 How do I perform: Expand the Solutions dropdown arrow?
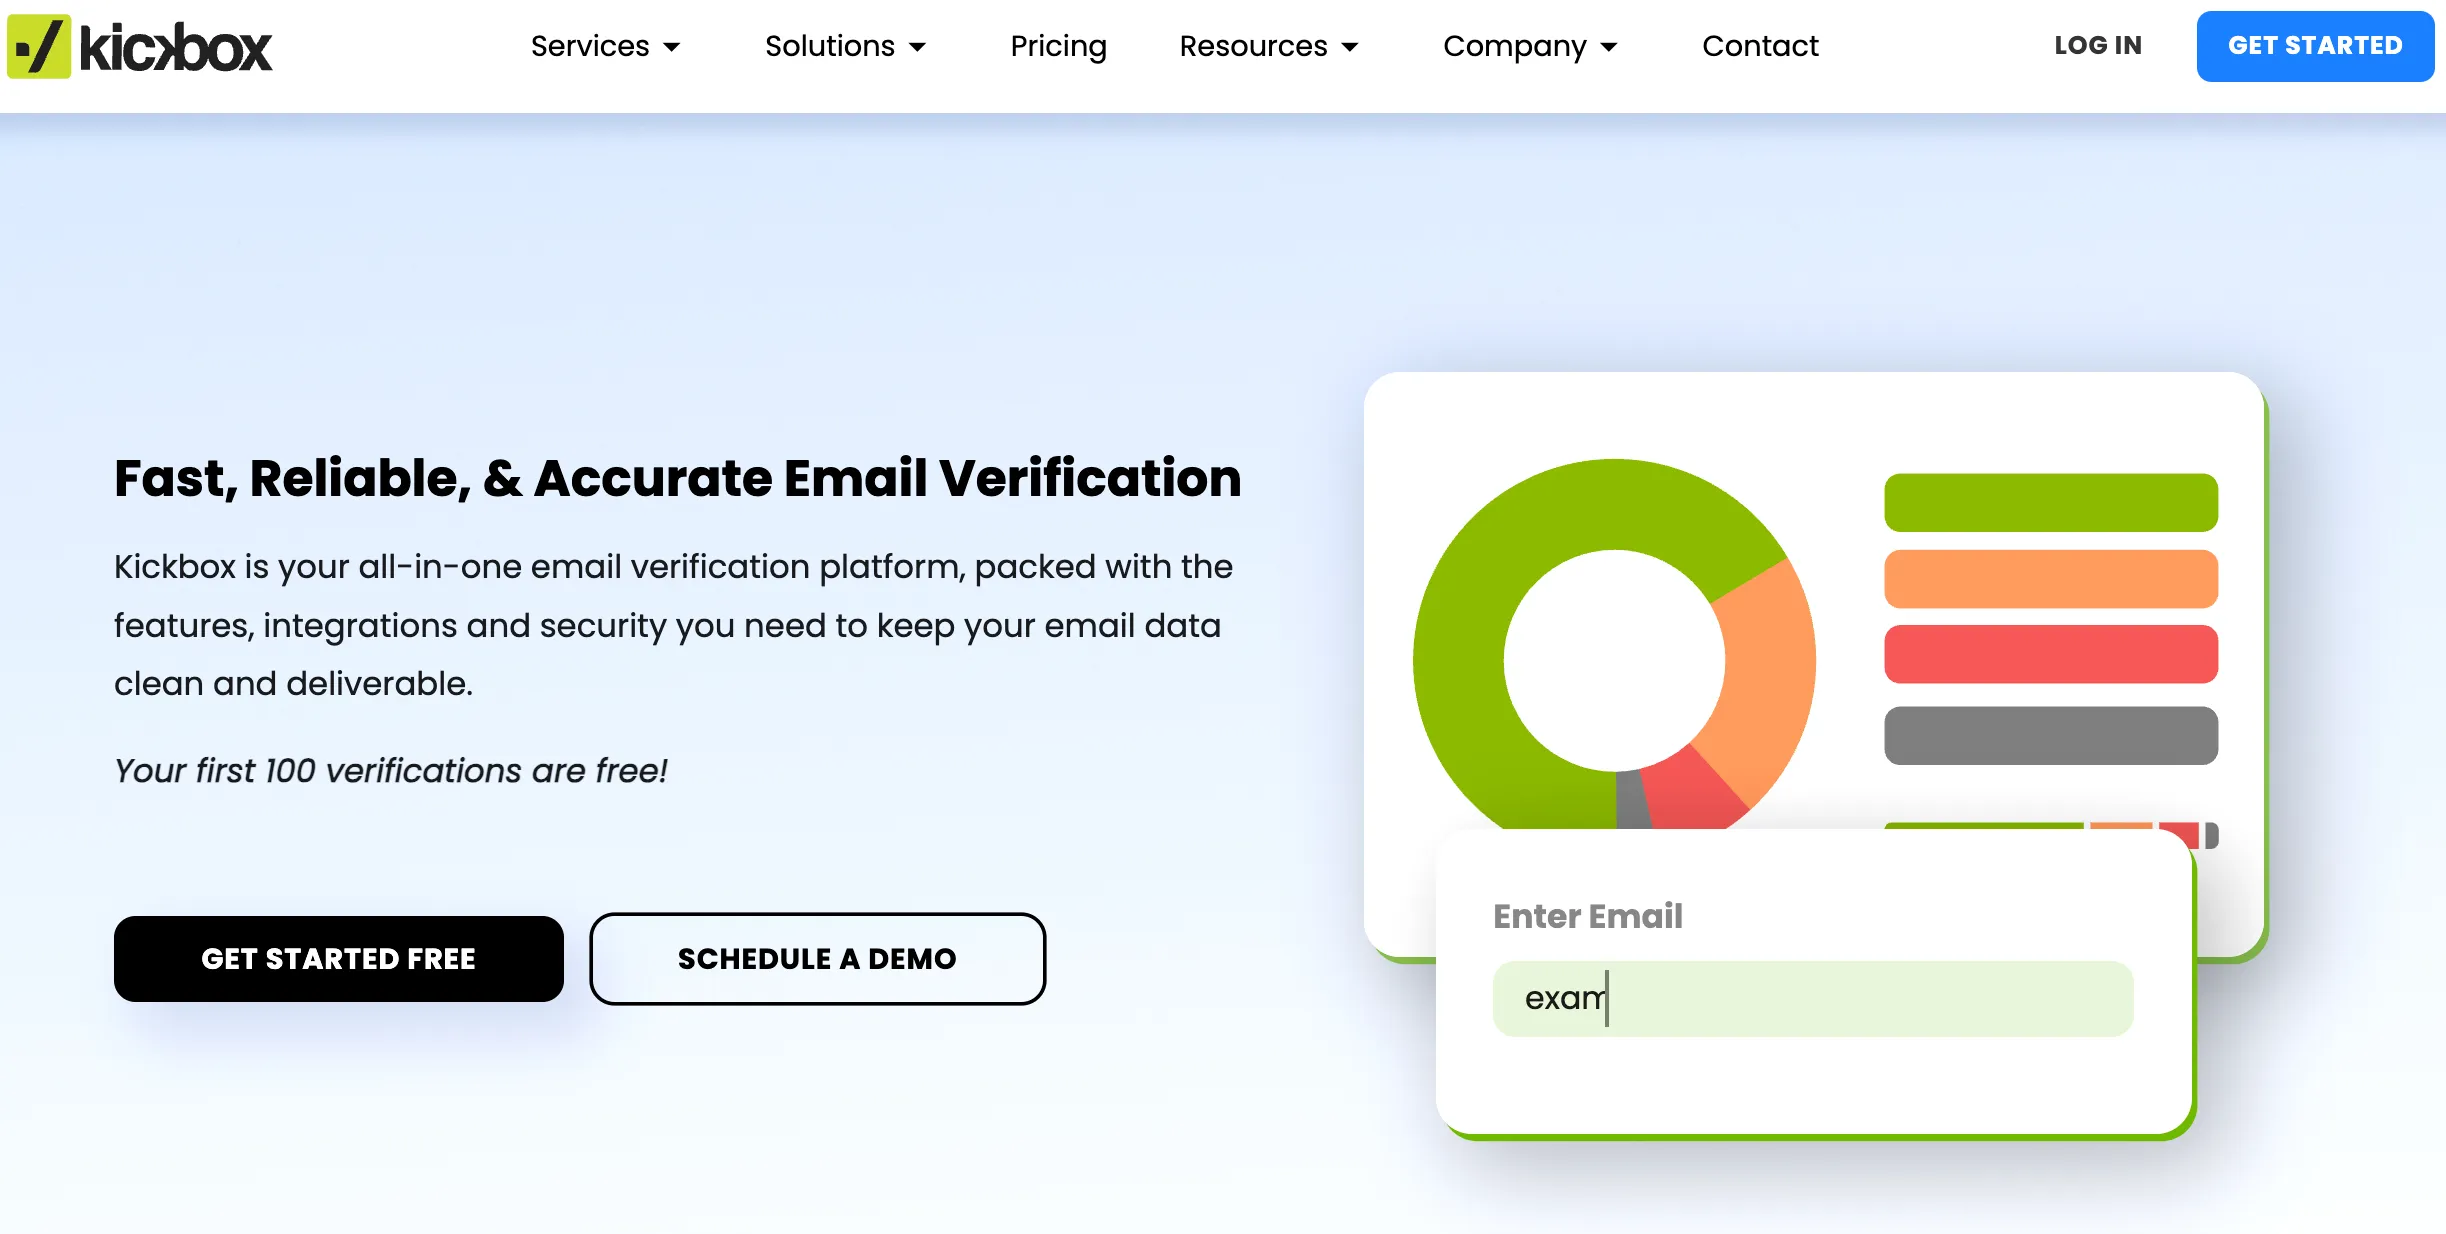pyautogui.click(x=917, y=47)
